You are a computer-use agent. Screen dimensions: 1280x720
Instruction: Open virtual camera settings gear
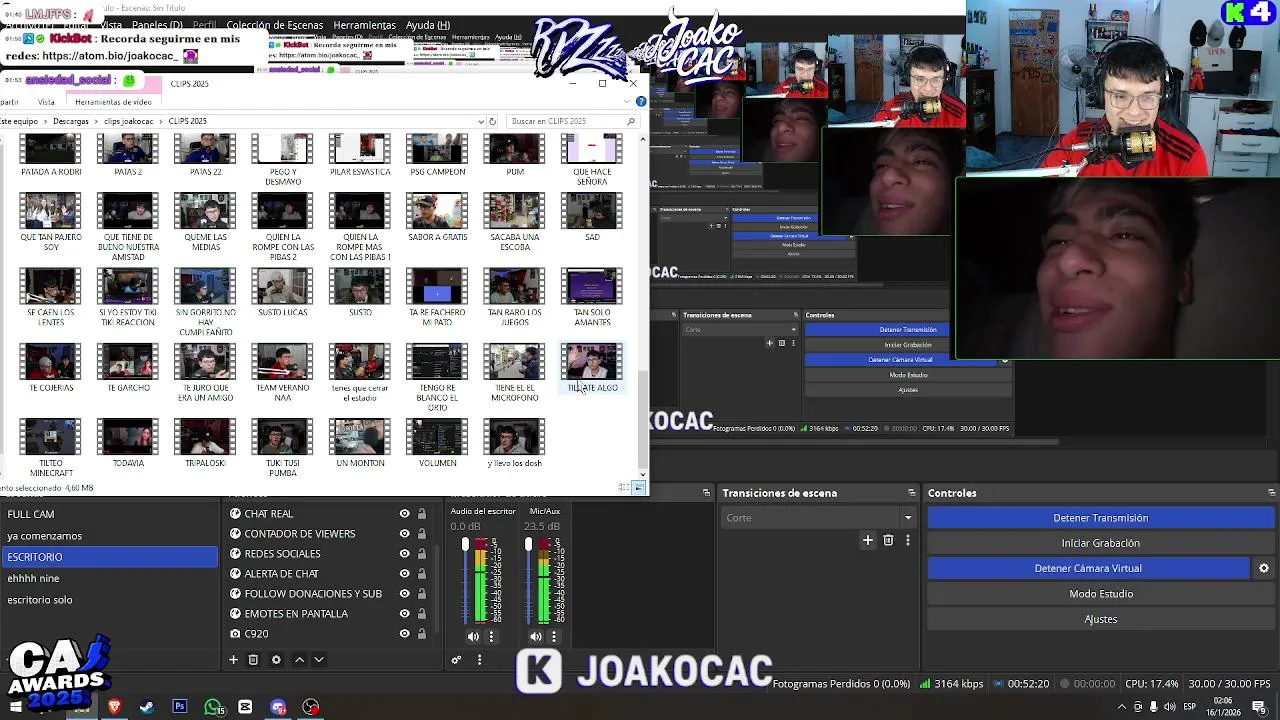pyautogui.click(x=1264, y=568)
